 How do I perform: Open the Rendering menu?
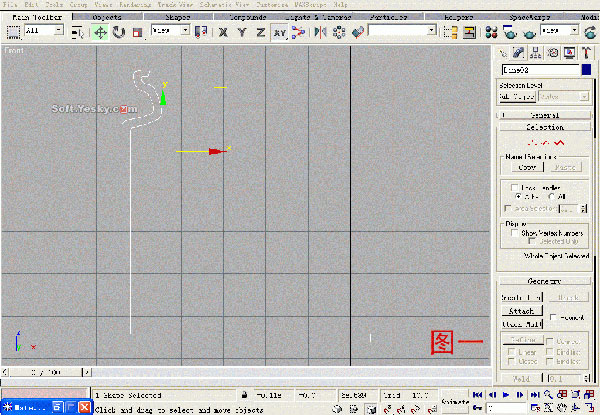(135, 5)
